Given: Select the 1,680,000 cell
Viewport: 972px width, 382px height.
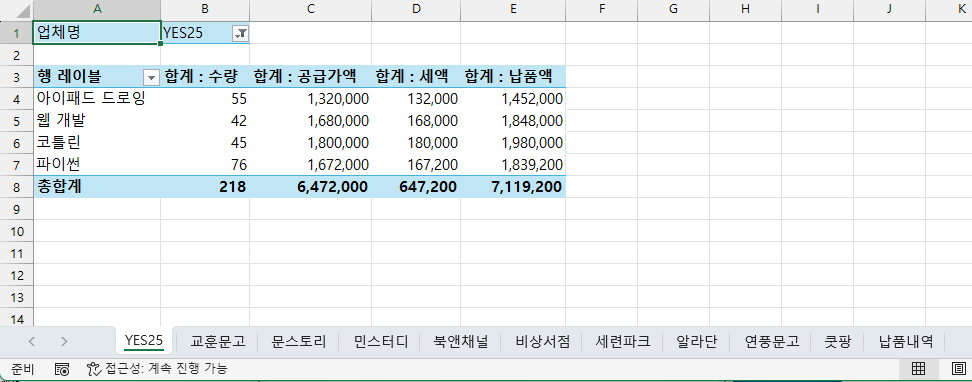Looking at the screenshot, I should pos(311,121).
